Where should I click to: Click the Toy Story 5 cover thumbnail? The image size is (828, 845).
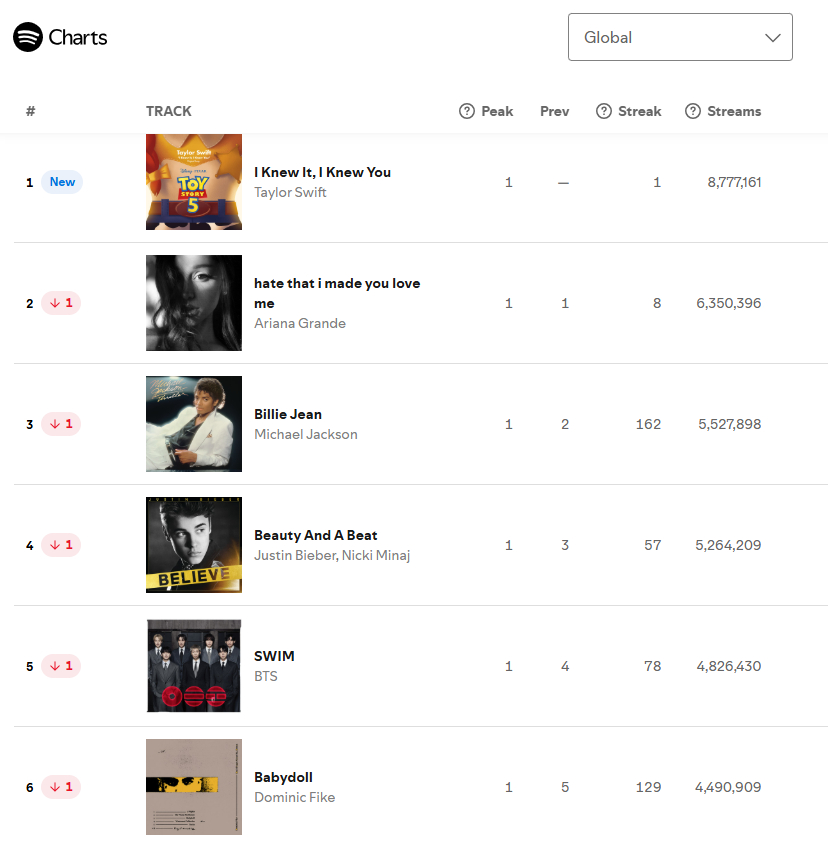194,182
